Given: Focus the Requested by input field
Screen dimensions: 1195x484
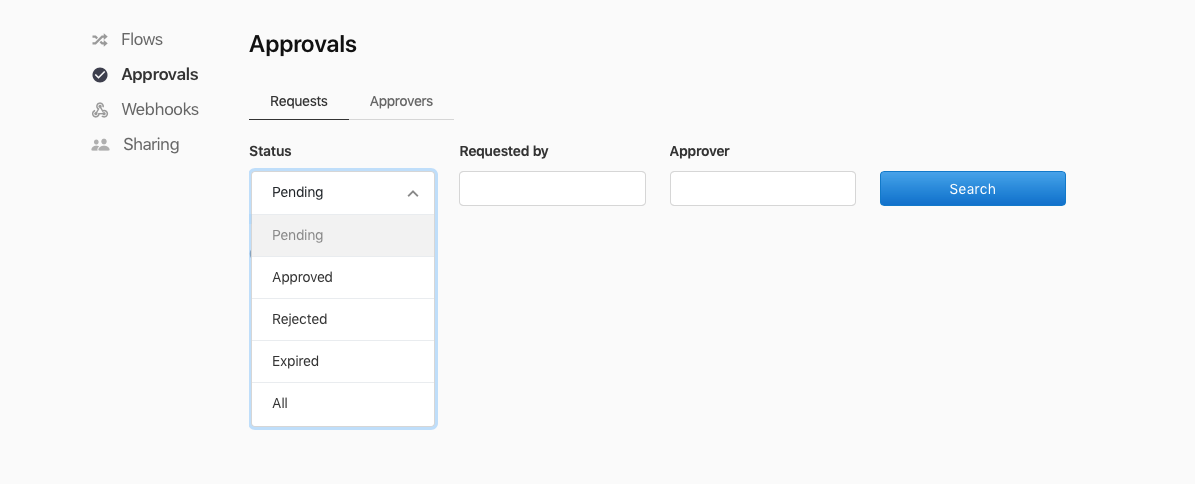Looking at the screenshot, I should coord(552,189).
